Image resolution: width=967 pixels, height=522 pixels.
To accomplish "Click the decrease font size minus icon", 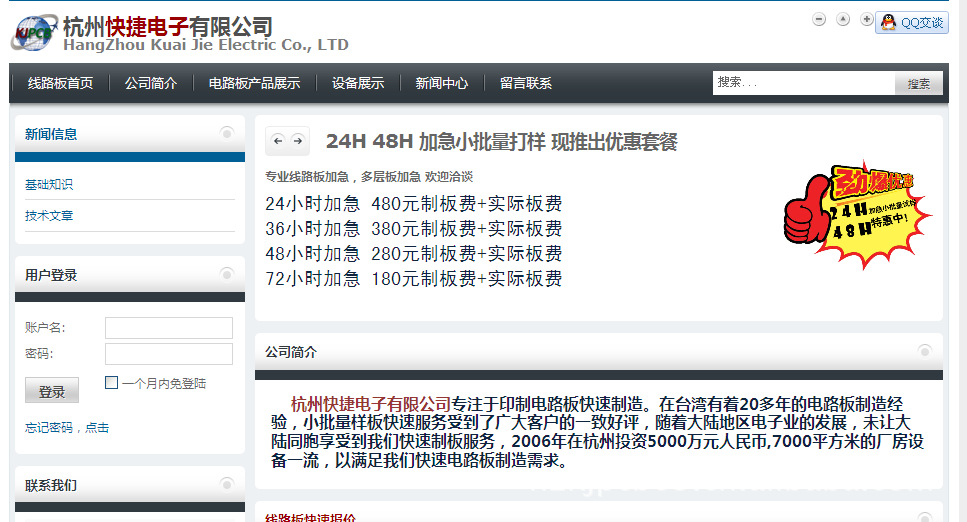I will [819, 19].
